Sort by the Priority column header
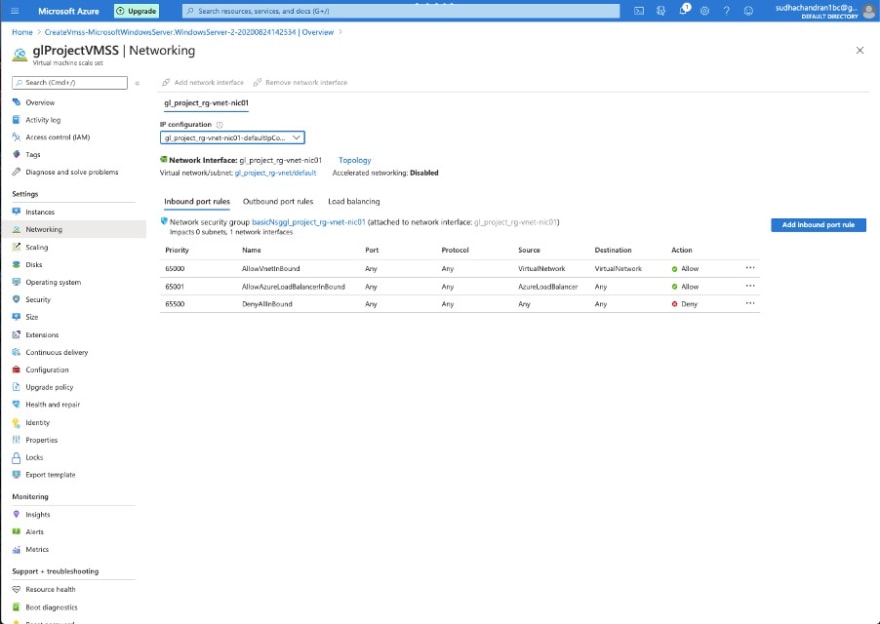 click(177, 250)
